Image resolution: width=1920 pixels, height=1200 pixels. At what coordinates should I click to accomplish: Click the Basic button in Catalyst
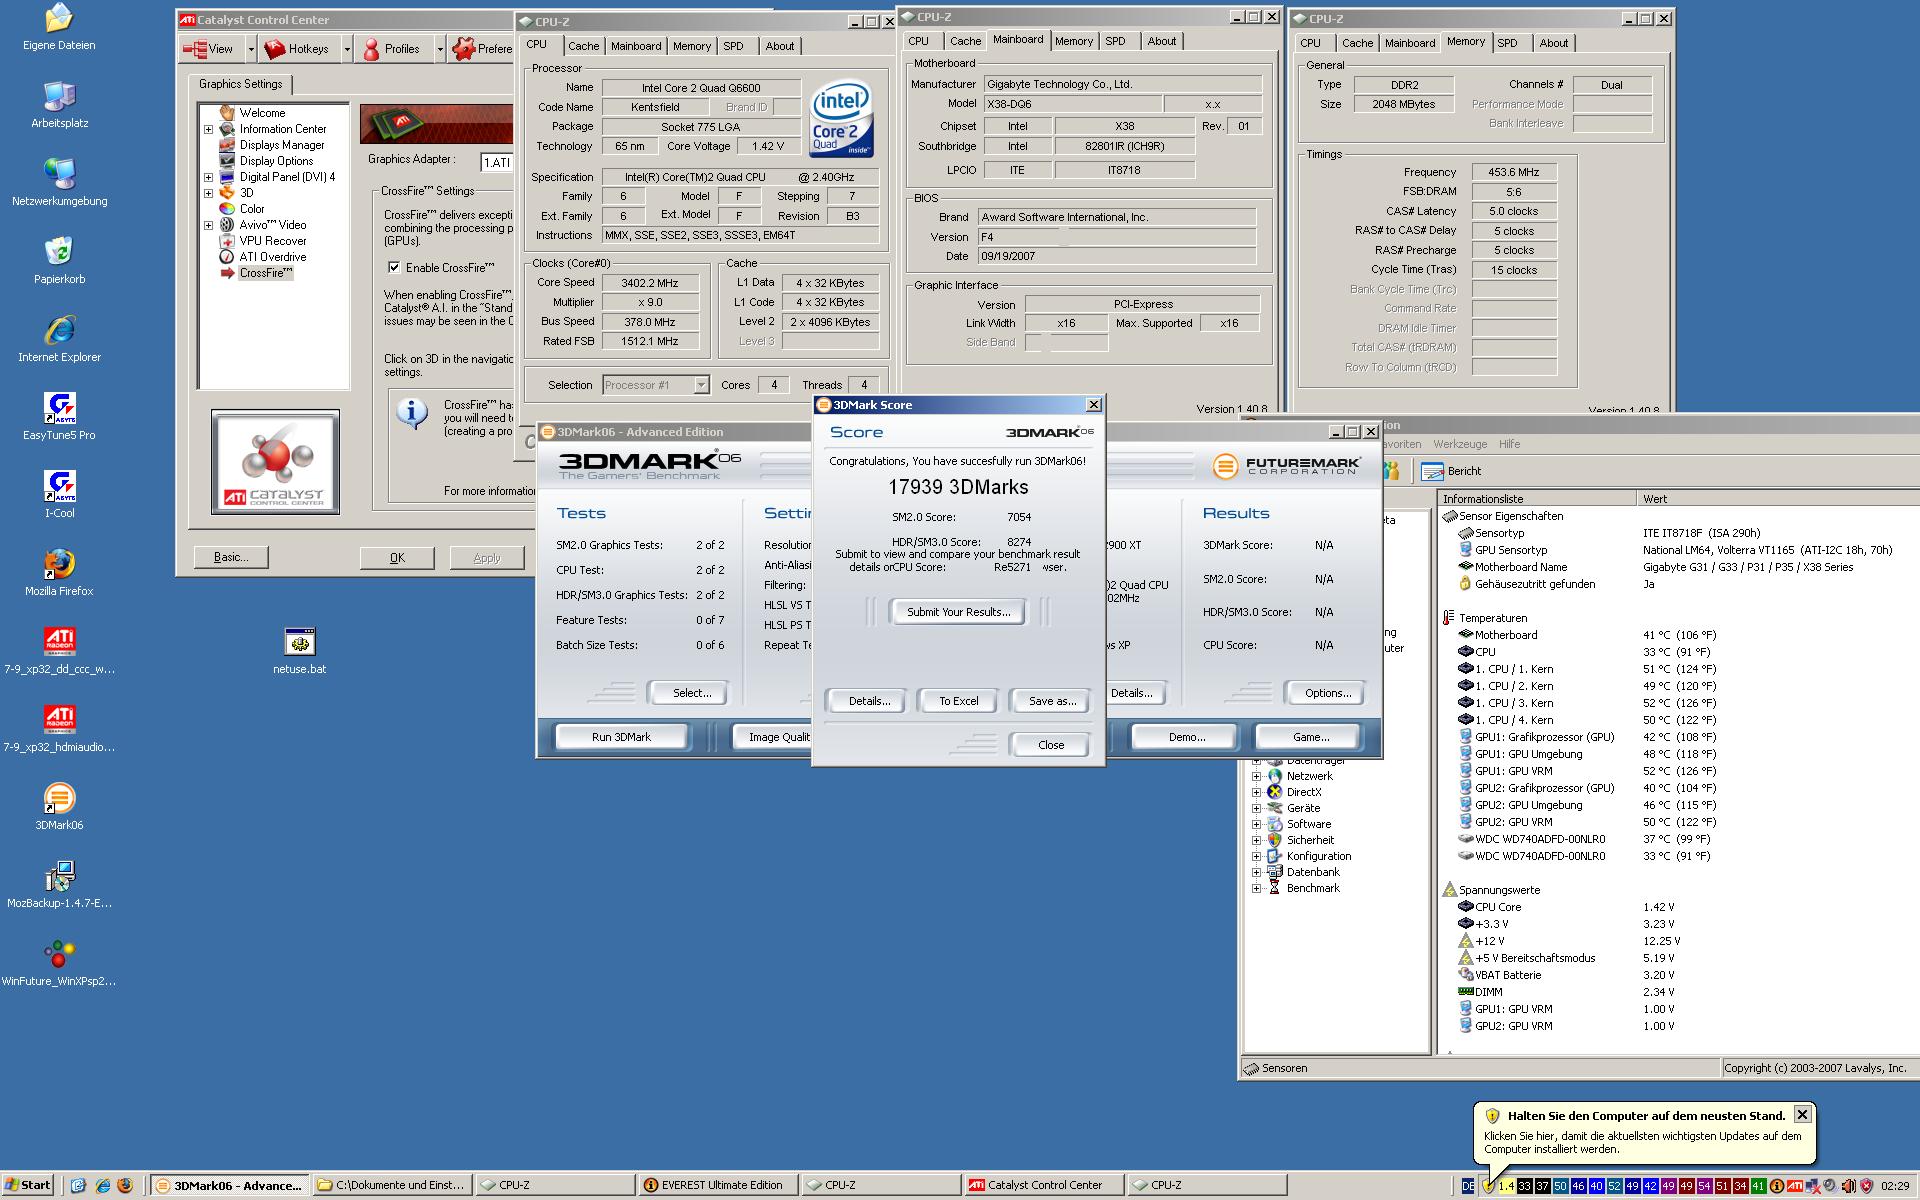231,557
